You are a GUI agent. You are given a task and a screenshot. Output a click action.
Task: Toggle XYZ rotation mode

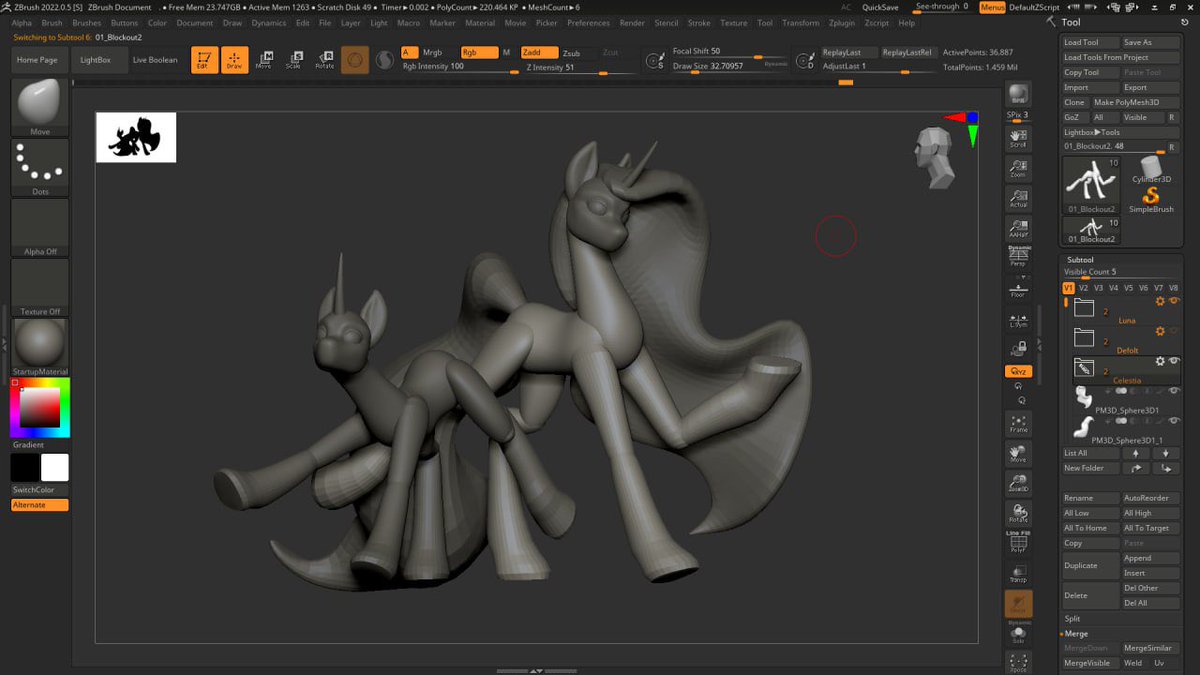[1018, 371]
